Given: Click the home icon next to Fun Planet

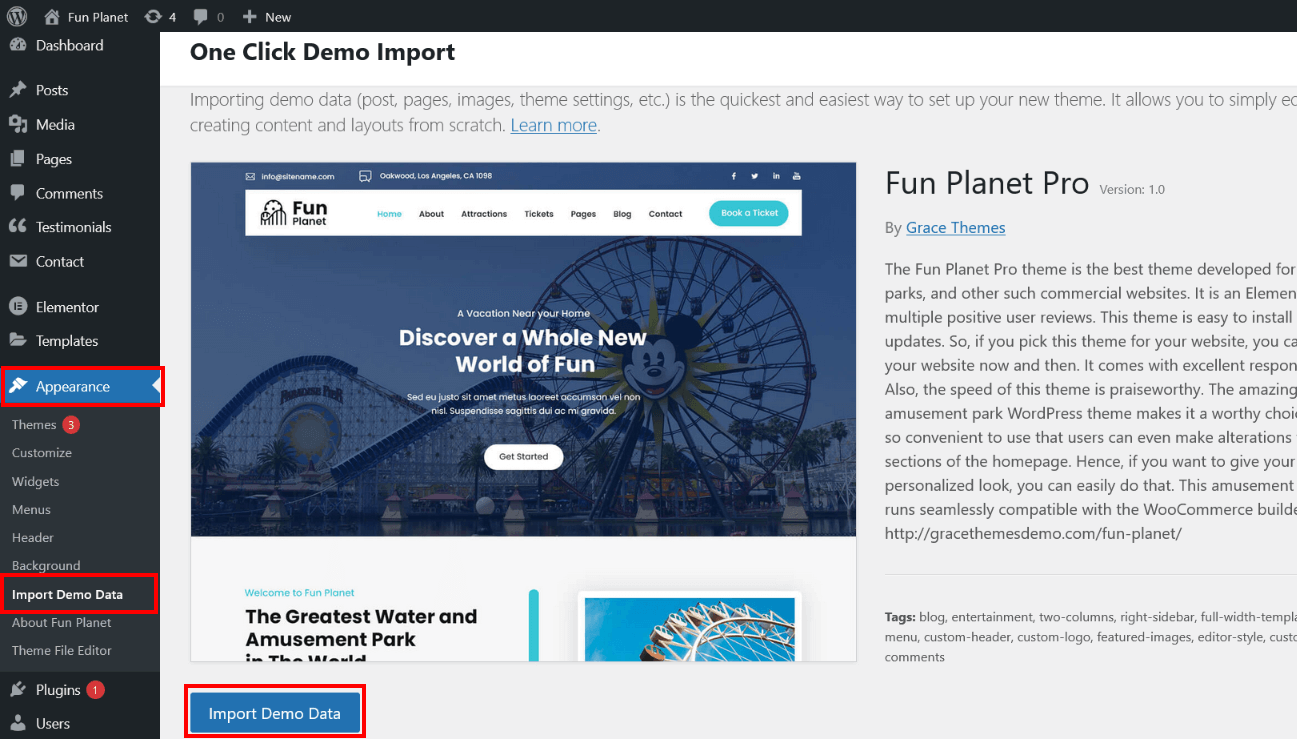Looking at the screenshot, I should [x=52, y=17].
